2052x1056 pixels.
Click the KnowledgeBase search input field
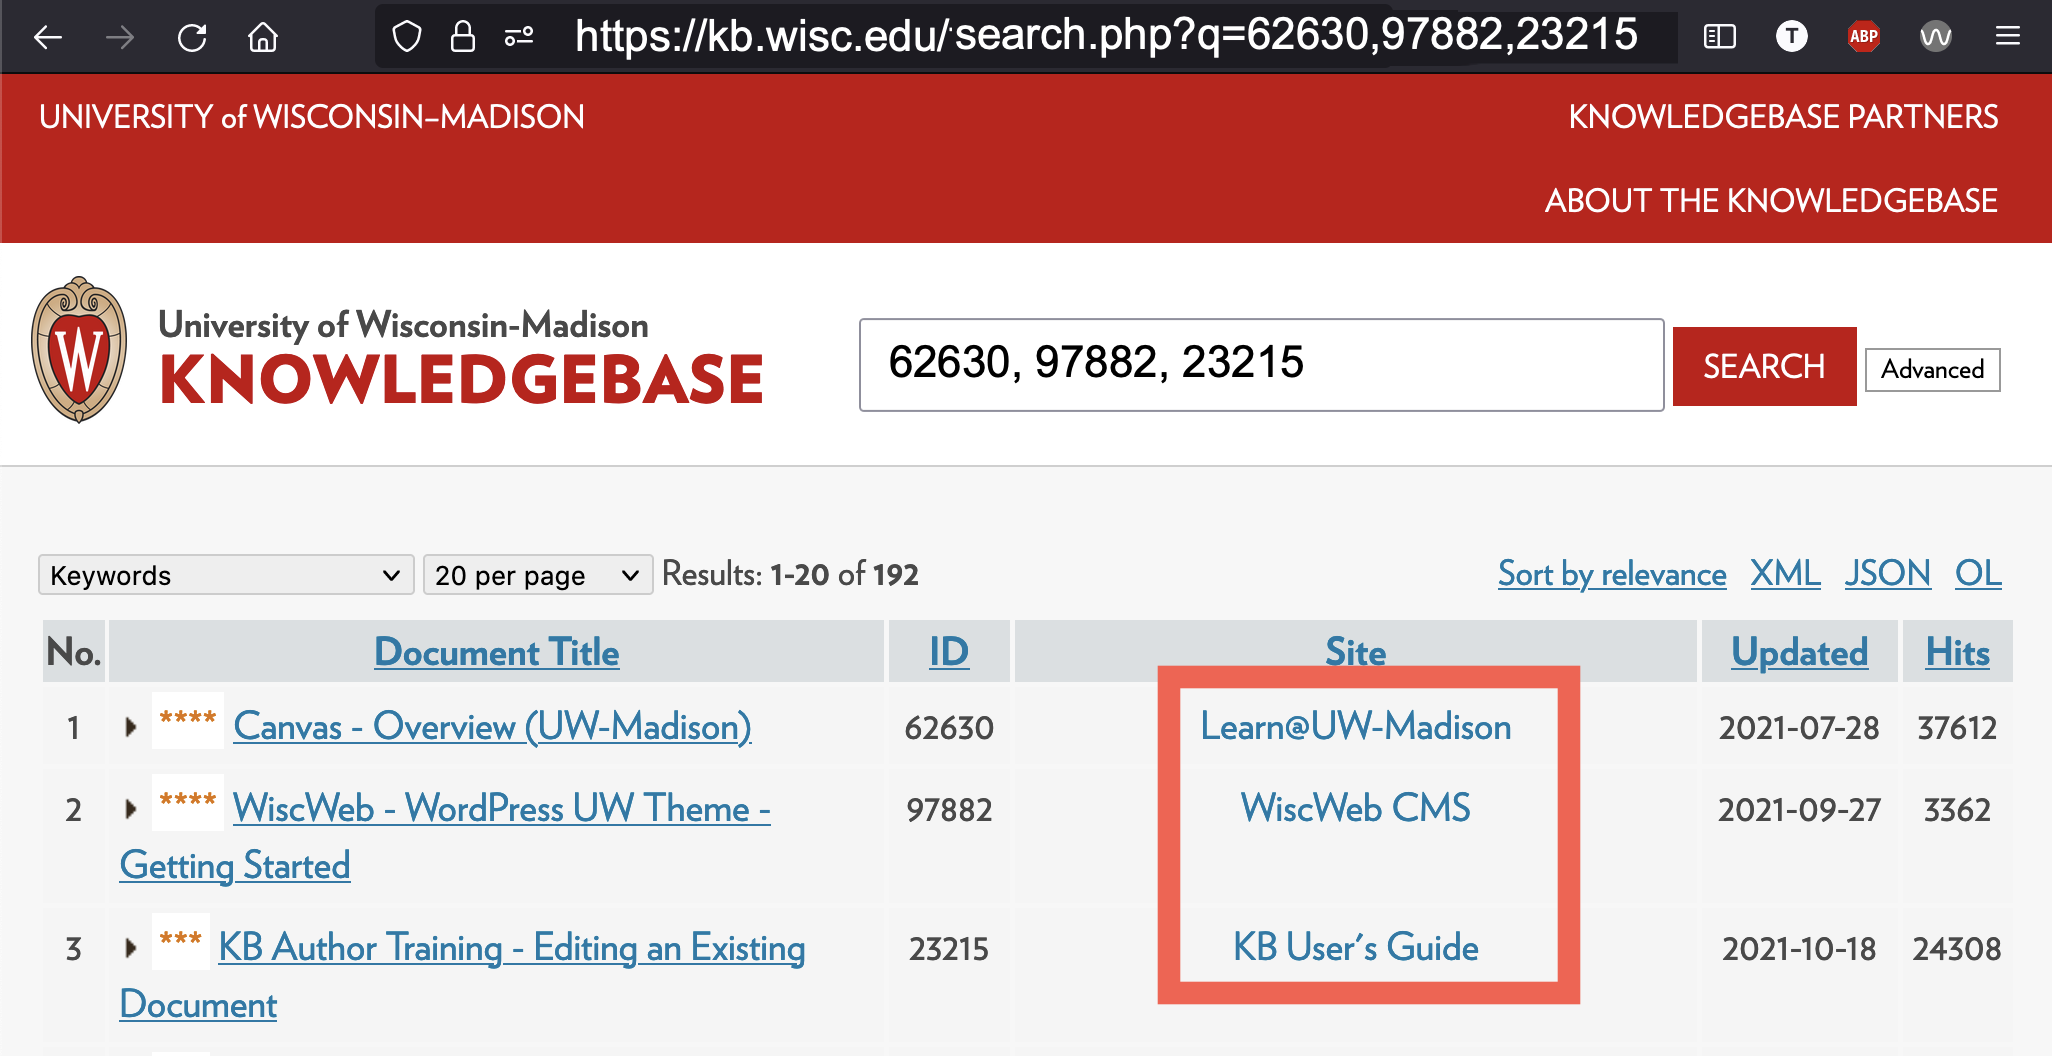click(x=1262, y=365)
